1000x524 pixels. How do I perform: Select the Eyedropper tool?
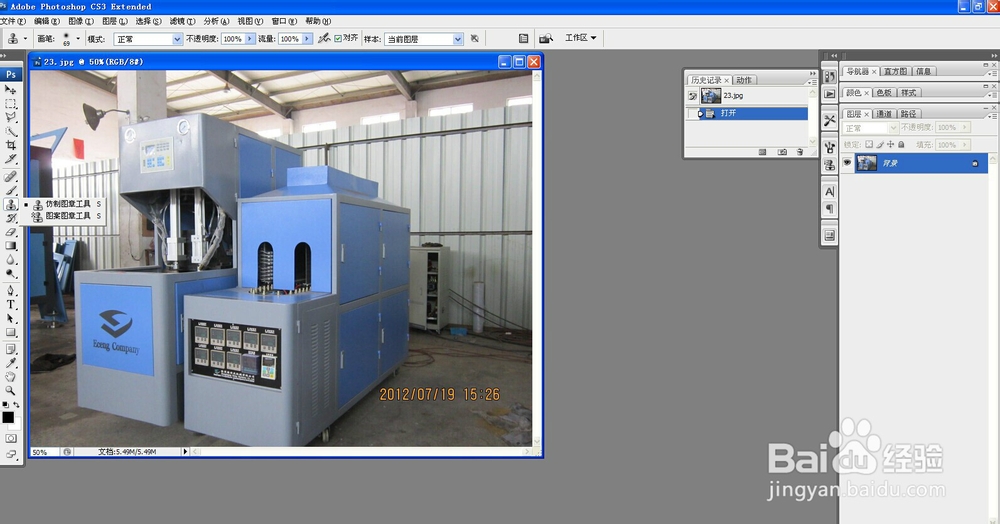(x=10, y=363)
